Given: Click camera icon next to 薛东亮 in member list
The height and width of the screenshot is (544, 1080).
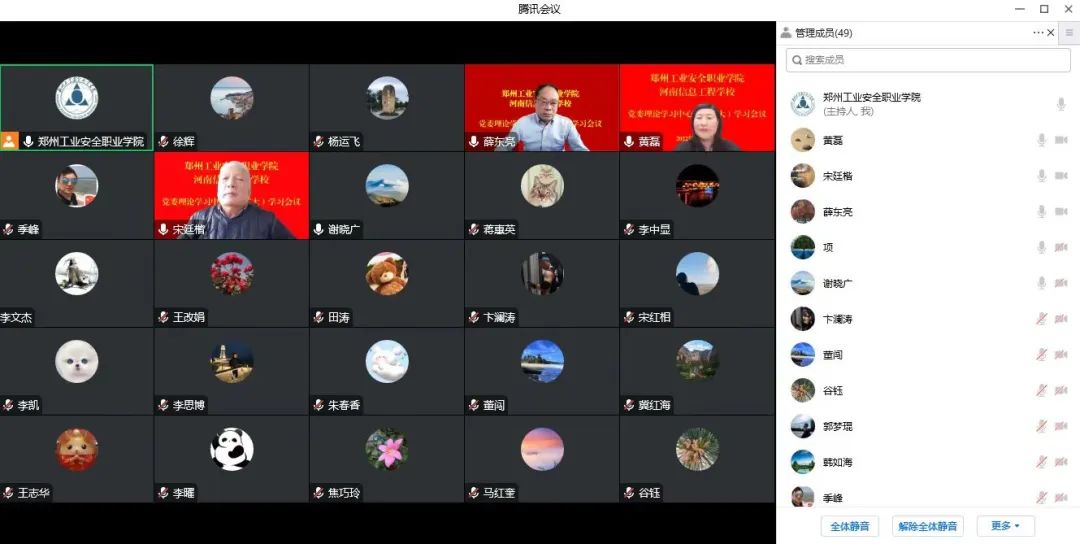Looking at the screenshot, I should tap(1060, 212).
